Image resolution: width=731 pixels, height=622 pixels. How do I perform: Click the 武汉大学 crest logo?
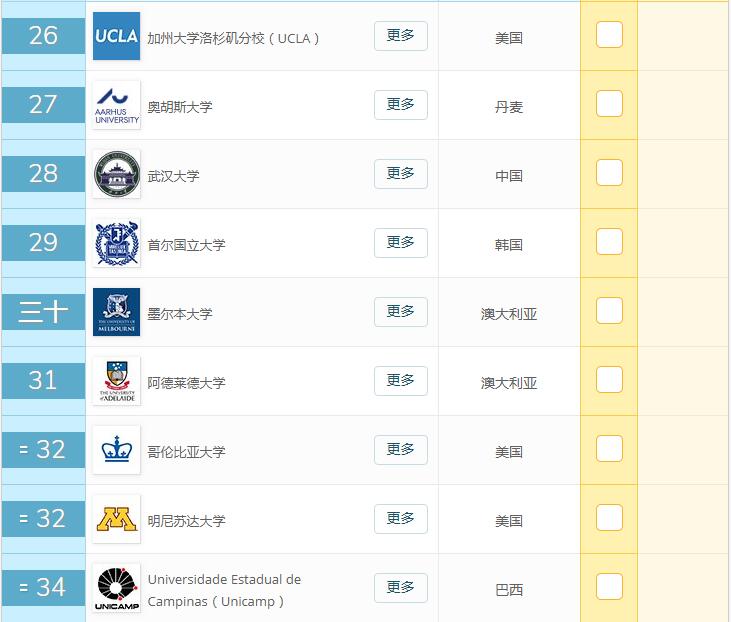[x=116, y=175]
